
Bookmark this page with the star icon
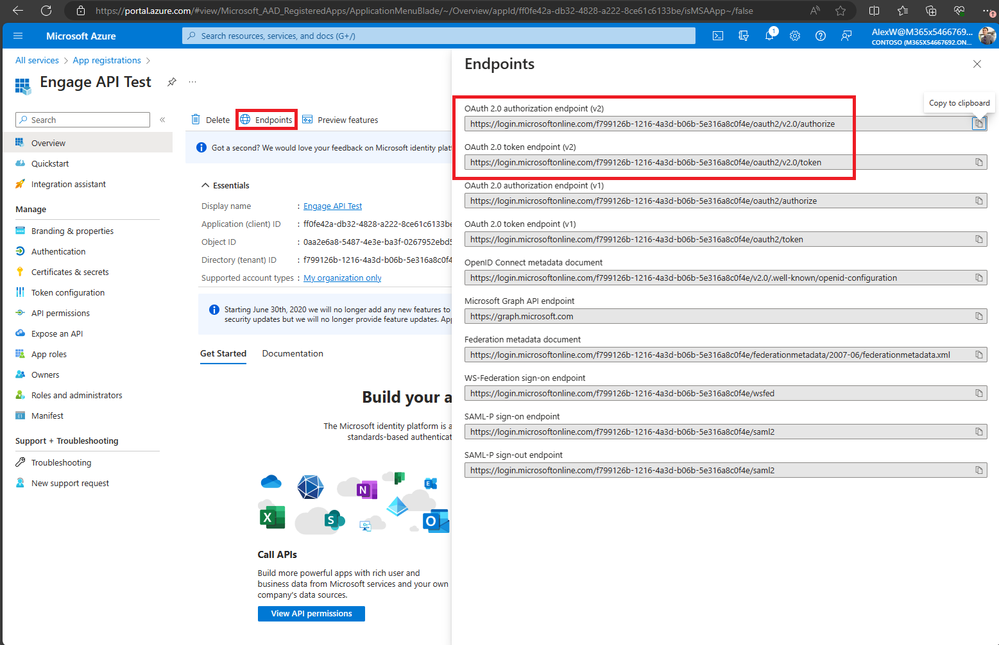[x=840, y=10]
